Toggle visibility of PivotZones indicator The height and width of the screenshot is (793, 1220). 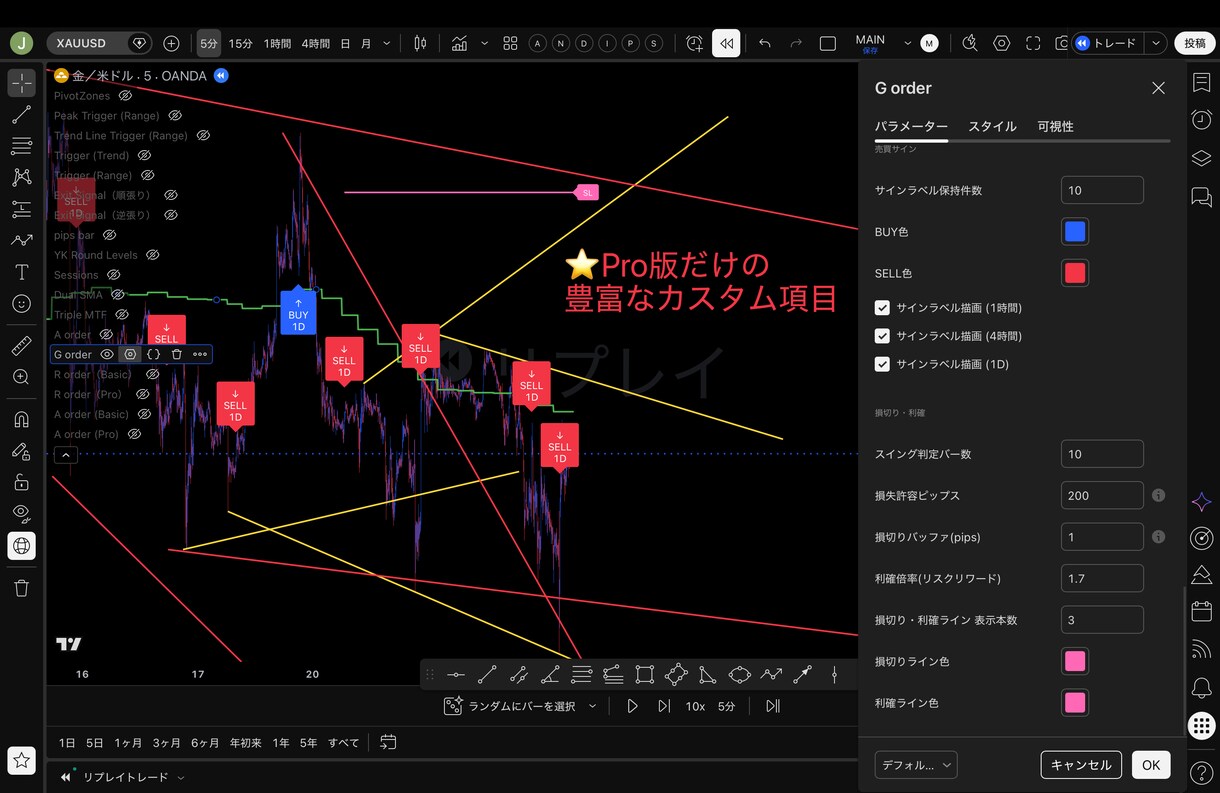pos(126,96)
